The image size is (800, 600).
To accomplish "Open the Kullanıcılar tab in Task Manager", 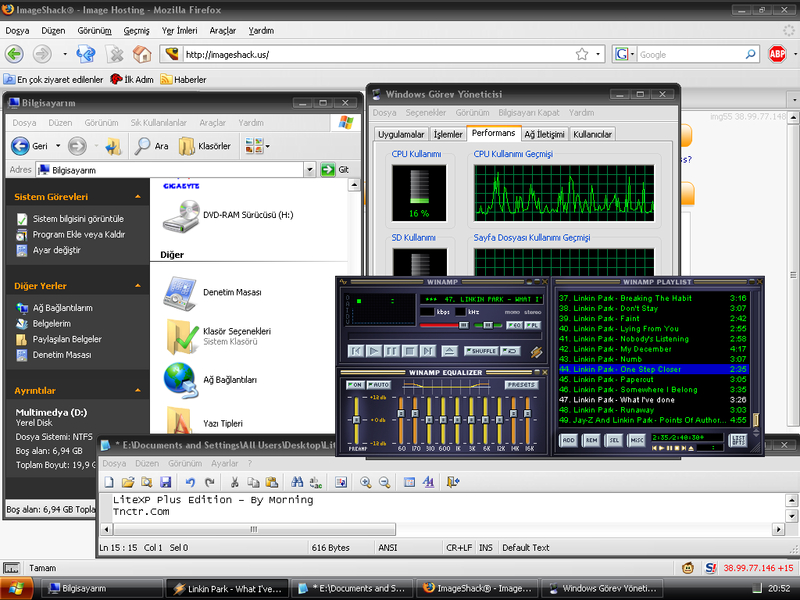I will pos(592,134).
